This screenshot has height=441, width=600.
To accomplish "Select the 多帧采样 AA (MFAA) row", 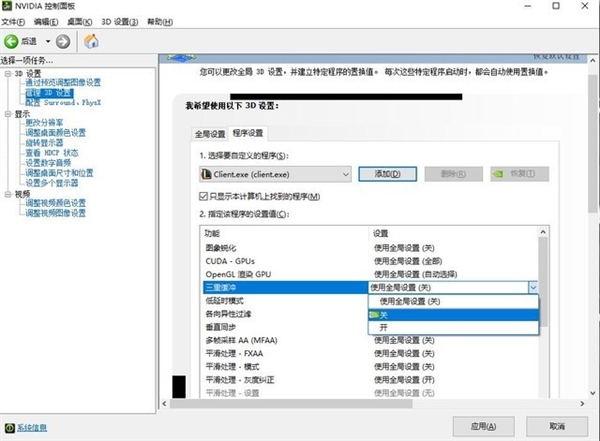I will [x=370, y=340].
